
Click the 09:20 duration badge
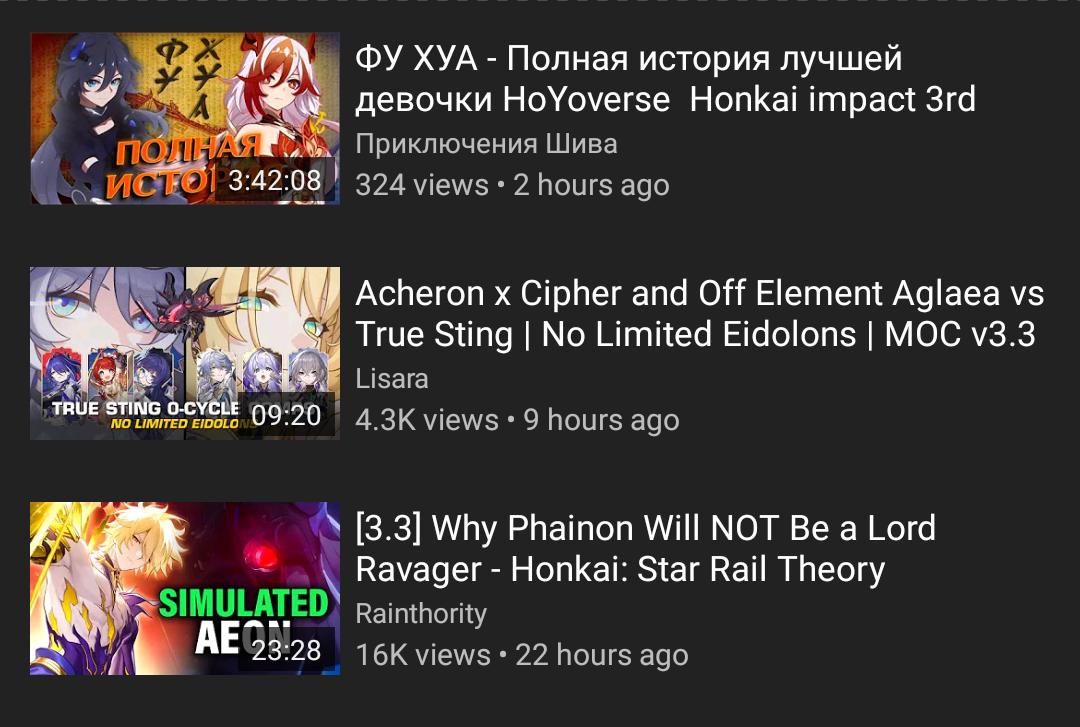pos(287,416)
